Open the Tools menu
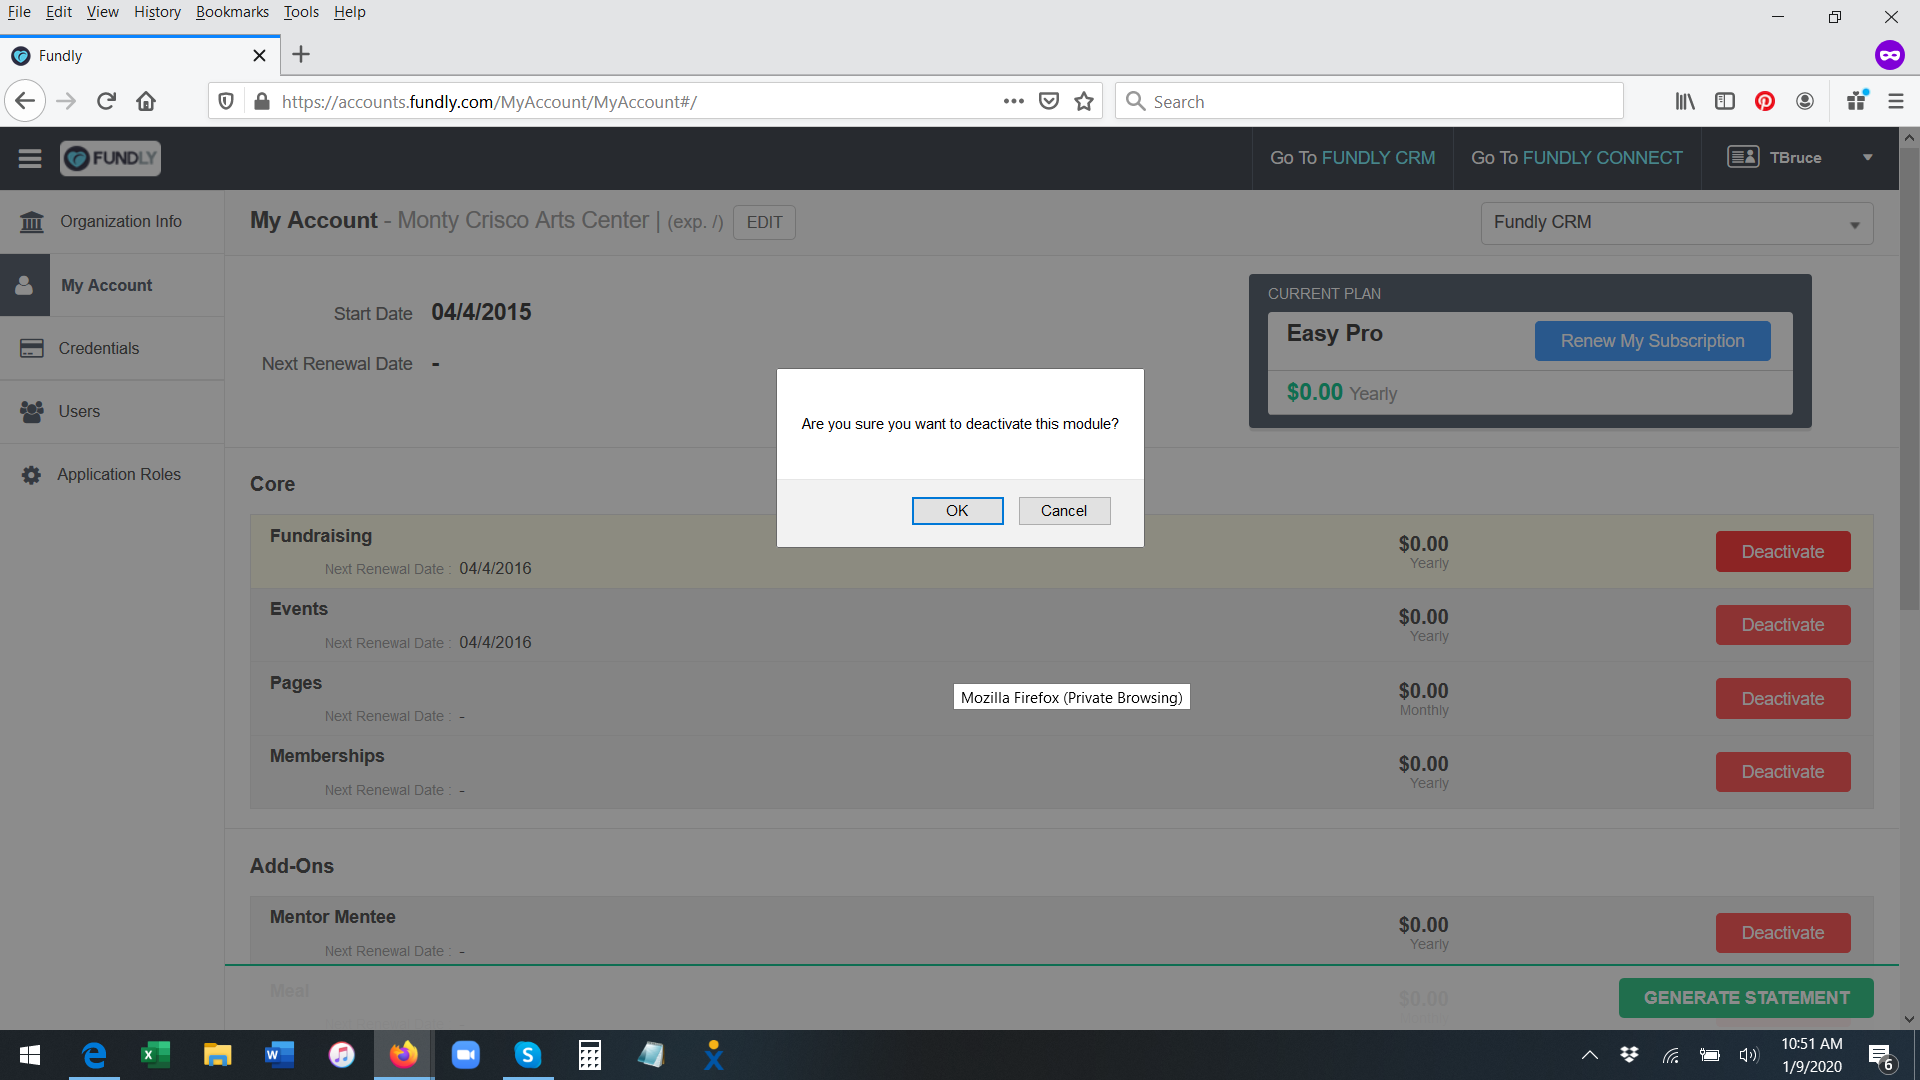The image size is (1920, 1080). click(x=301, y=12)
